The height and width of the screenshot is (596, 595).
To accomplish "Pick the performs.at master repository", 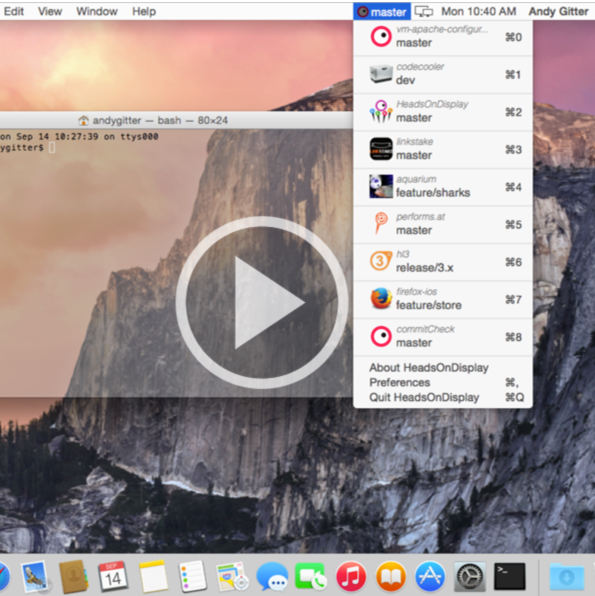I will coord(443,224).
